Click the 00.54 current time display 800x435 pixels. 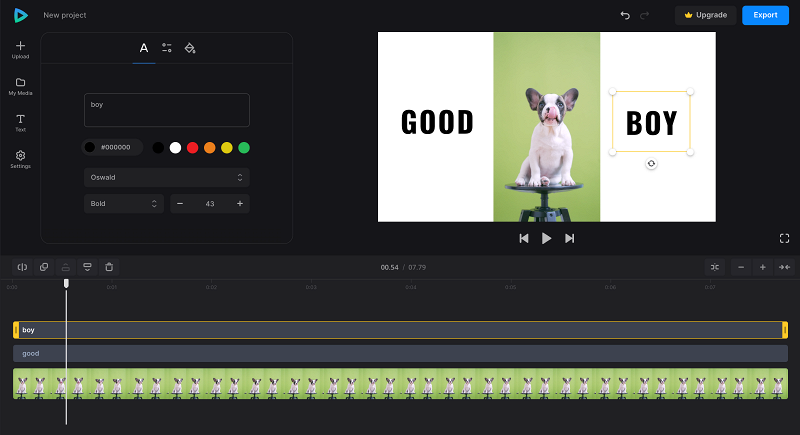[389, 267]
